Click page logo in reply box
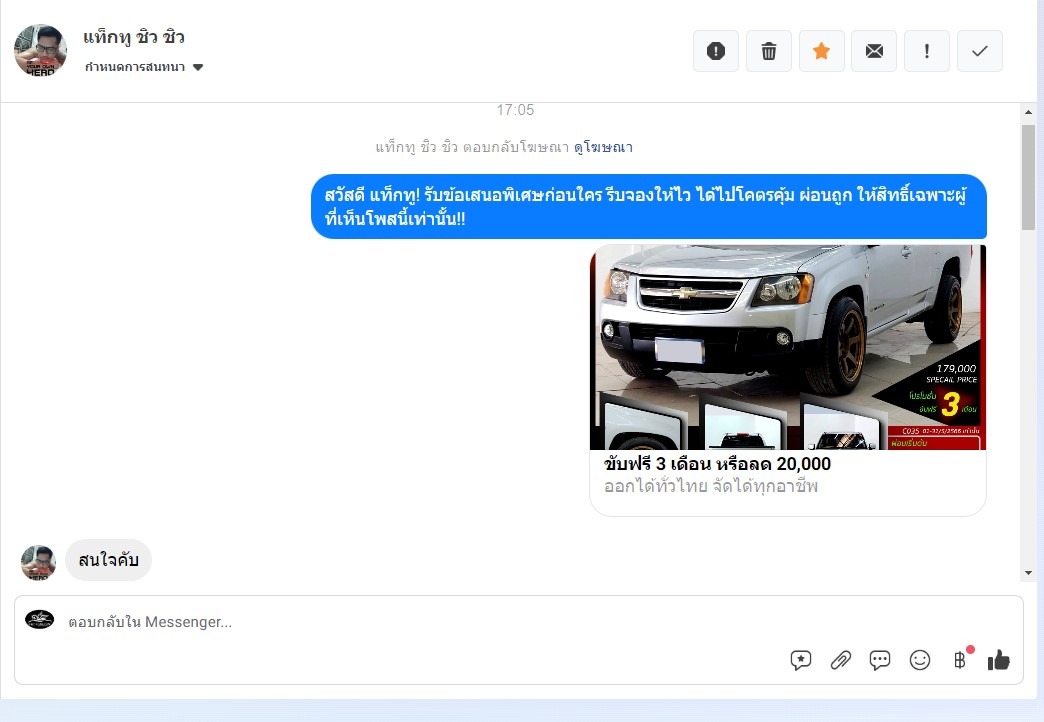This screenshot has width=1044, height=722. pyautogui.click(x=39, y=620)
